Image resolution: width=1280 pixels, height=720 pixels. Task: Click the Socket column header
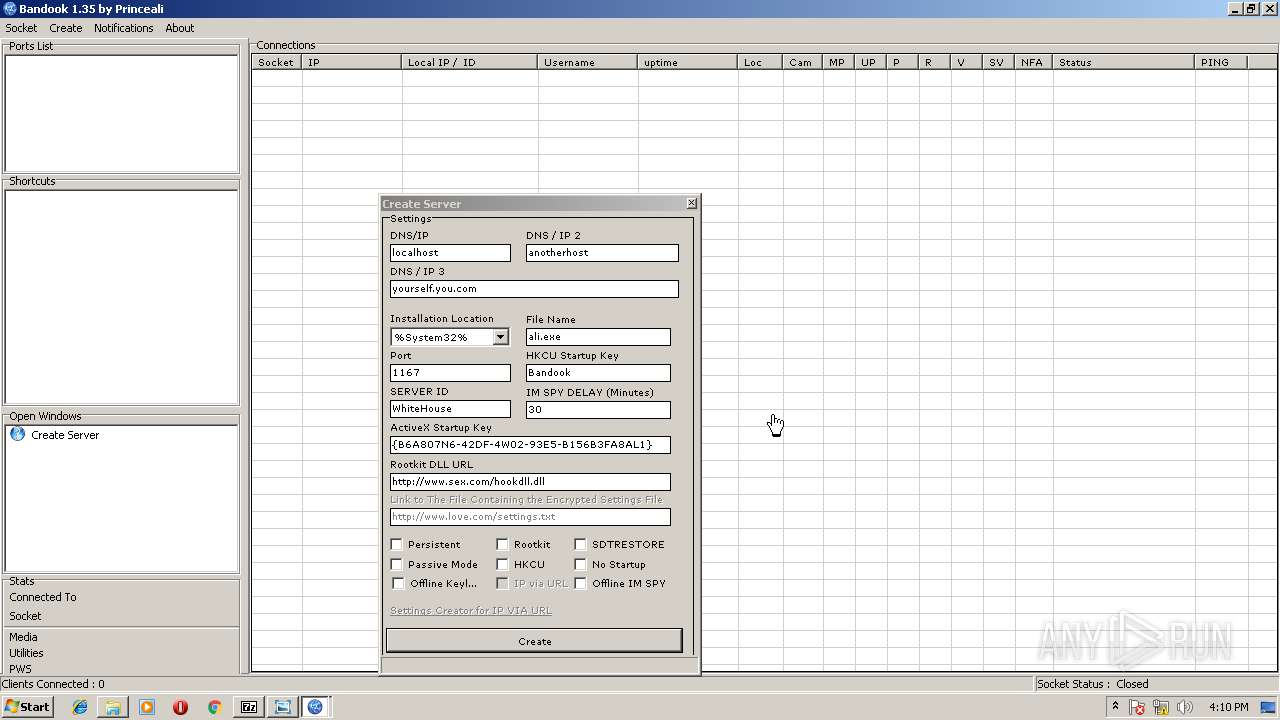[277, 62]
